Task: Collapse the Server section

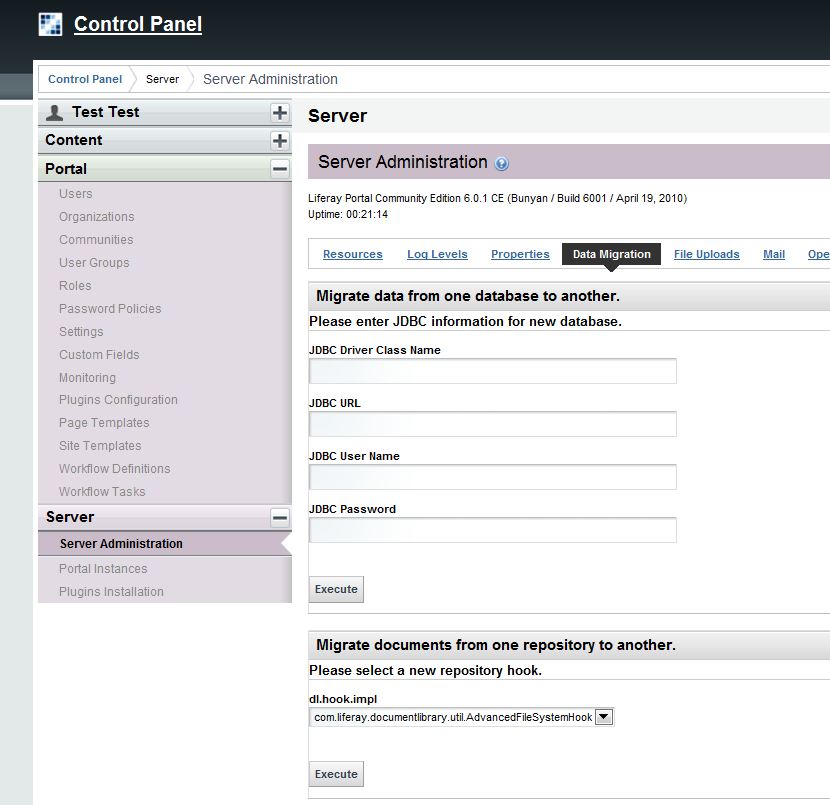Action: pyautogui.click(x=280, y=517)
